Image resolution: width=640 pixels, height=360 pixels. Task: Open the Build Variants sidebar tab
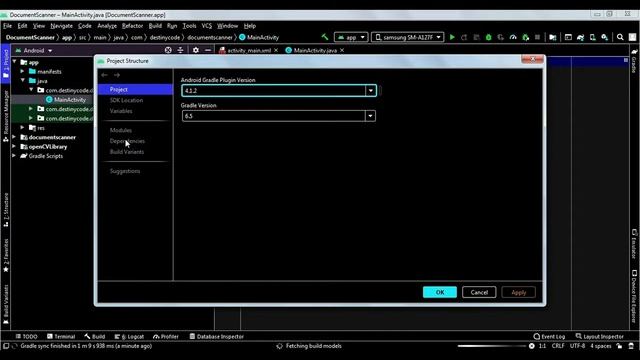tap(6, 304)
